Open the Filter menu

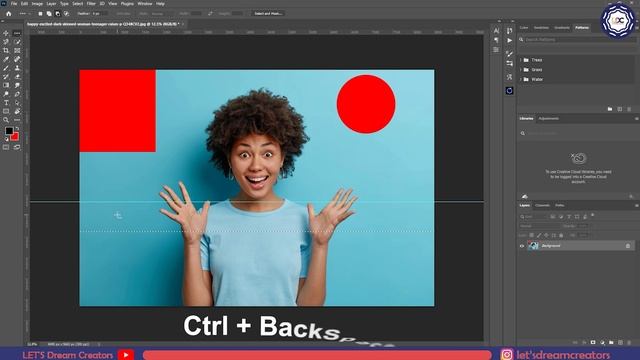pos(91,4)
